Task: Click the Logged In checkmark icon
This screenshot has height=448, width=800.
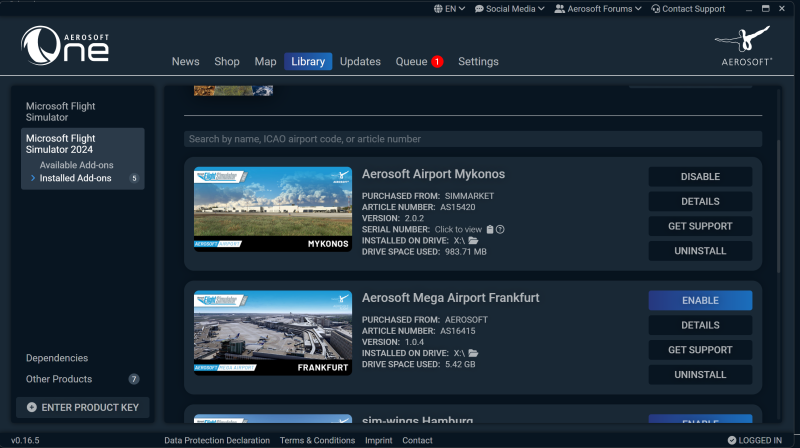Action: 732,440
